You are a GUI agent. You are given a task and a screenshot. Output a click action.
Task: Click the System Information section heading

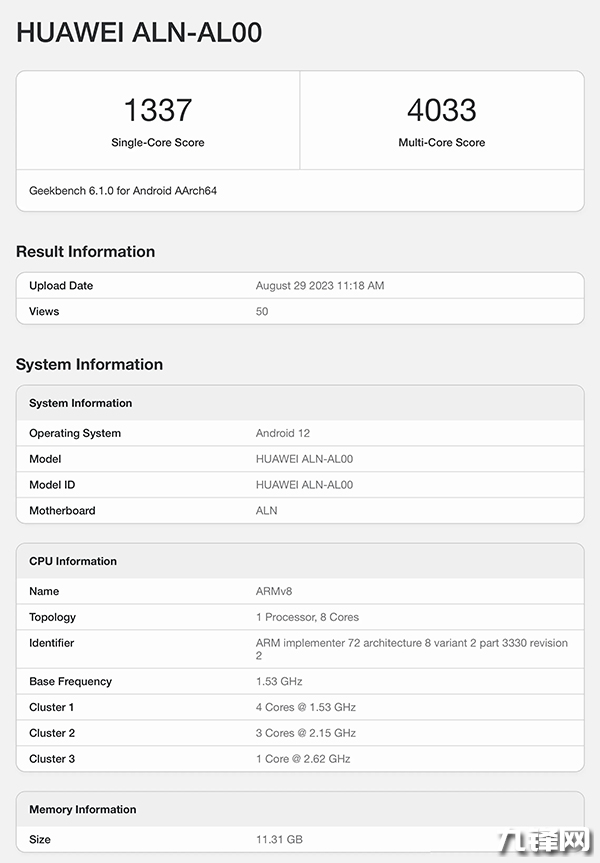tap(89, 365)
